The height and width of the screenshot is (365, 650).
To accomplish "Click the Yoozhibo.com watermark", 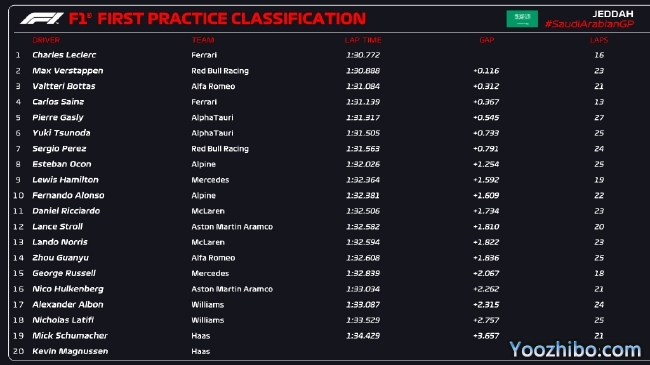I will [x=575, y=350].
